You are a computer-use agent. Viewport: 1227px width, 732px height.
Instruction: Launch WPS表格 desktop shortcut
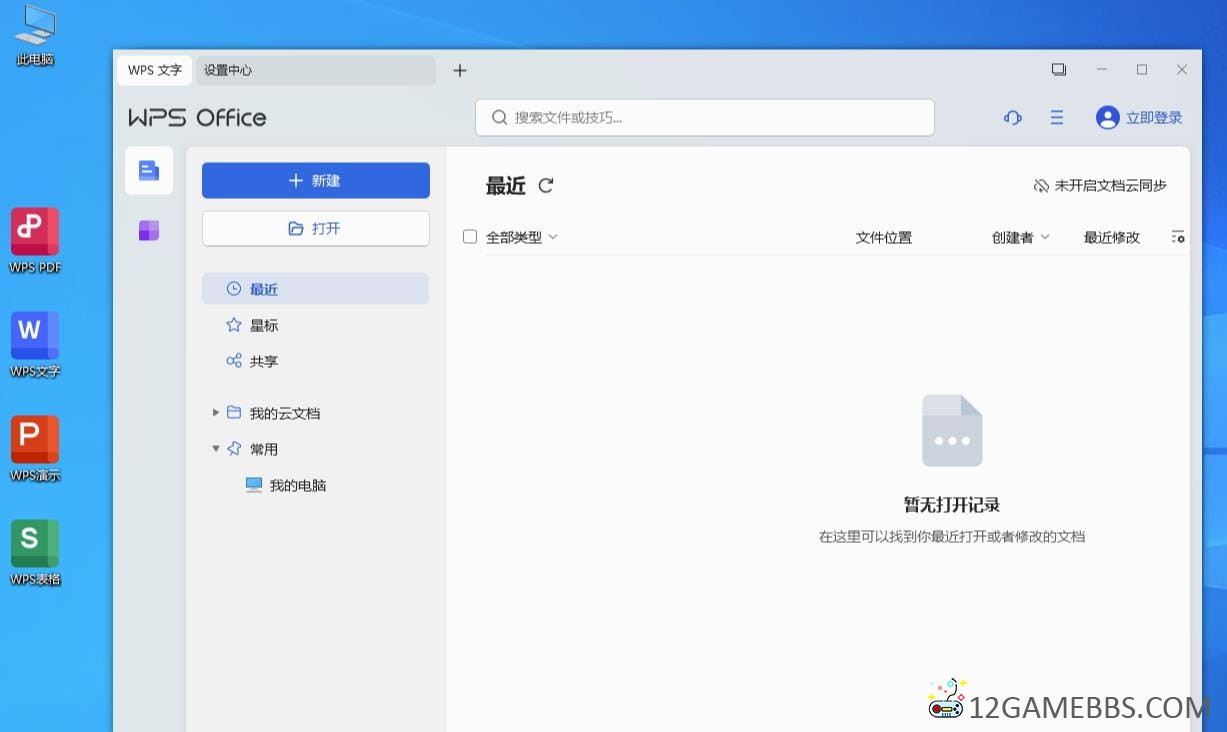point(35,552)
